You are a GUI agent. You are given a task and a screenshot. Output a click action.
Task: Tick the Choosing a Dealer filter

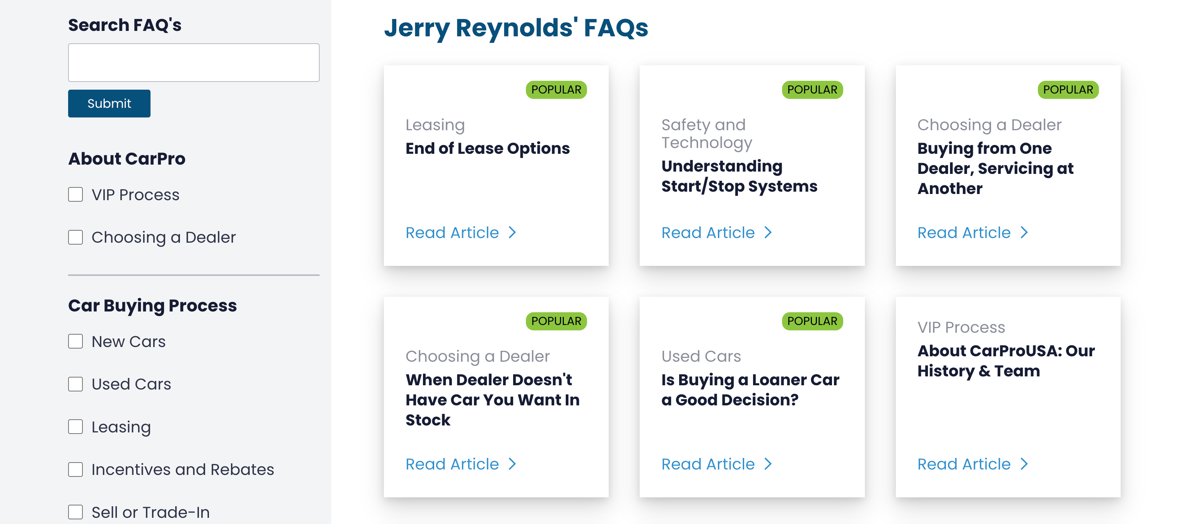tap(76, 237)
